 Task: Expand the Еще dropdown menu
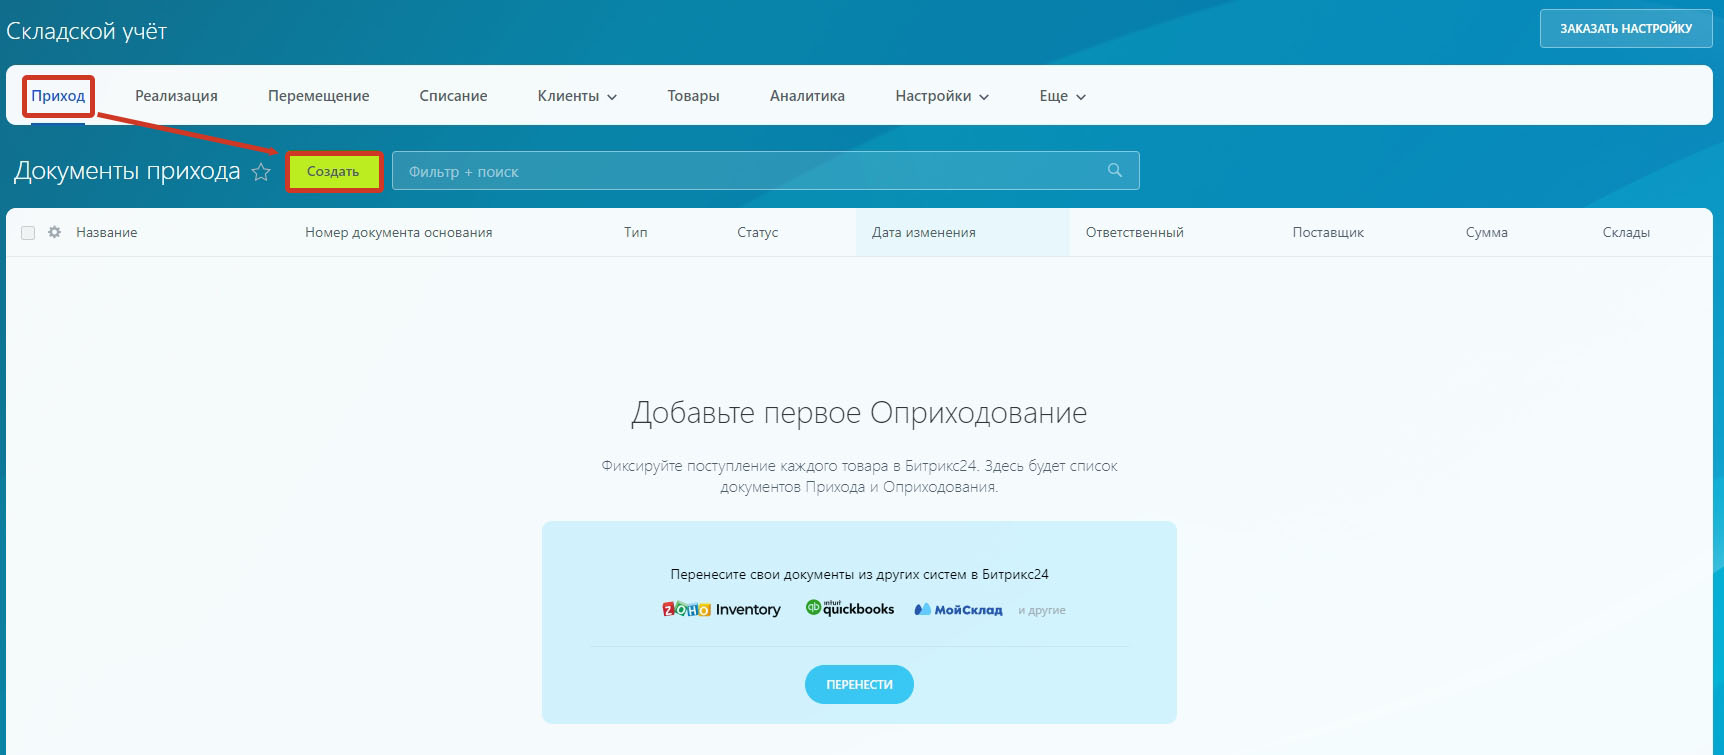point(1062,96)
